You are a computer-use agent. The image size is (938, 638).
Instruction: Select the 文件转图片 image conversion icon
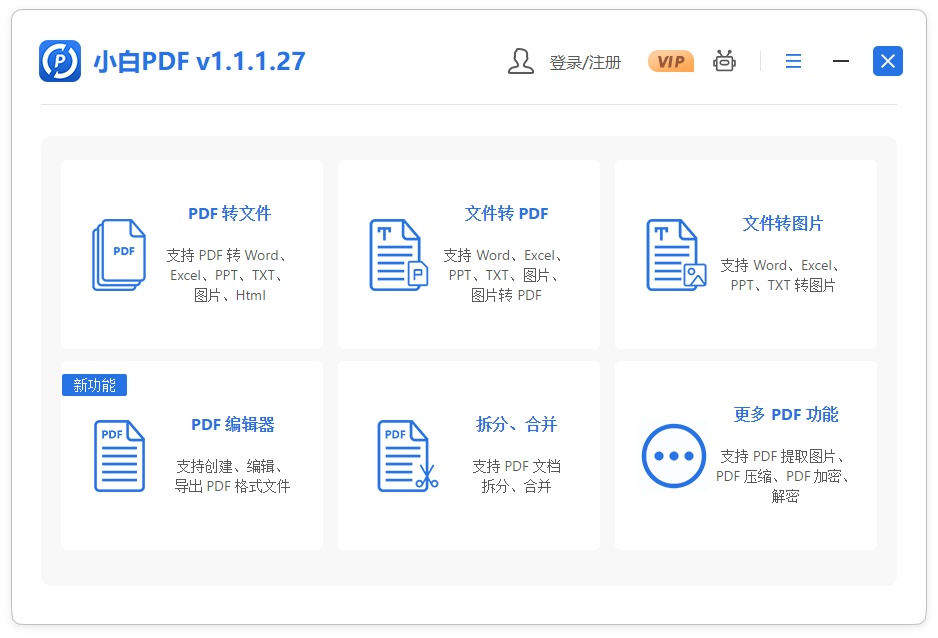click(x=675, y=254)
